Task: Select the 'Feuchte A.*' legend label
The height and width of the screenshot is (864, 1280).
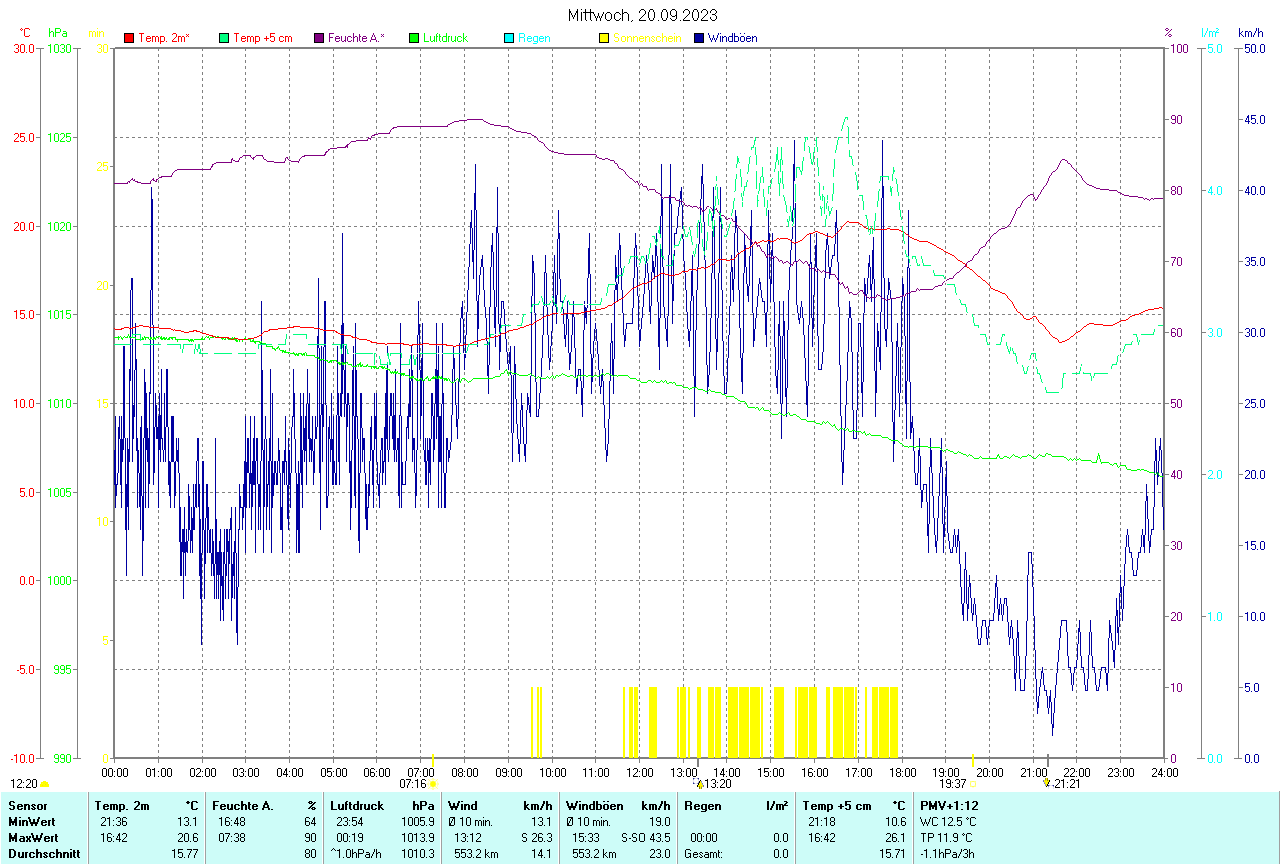Action: 356,38
